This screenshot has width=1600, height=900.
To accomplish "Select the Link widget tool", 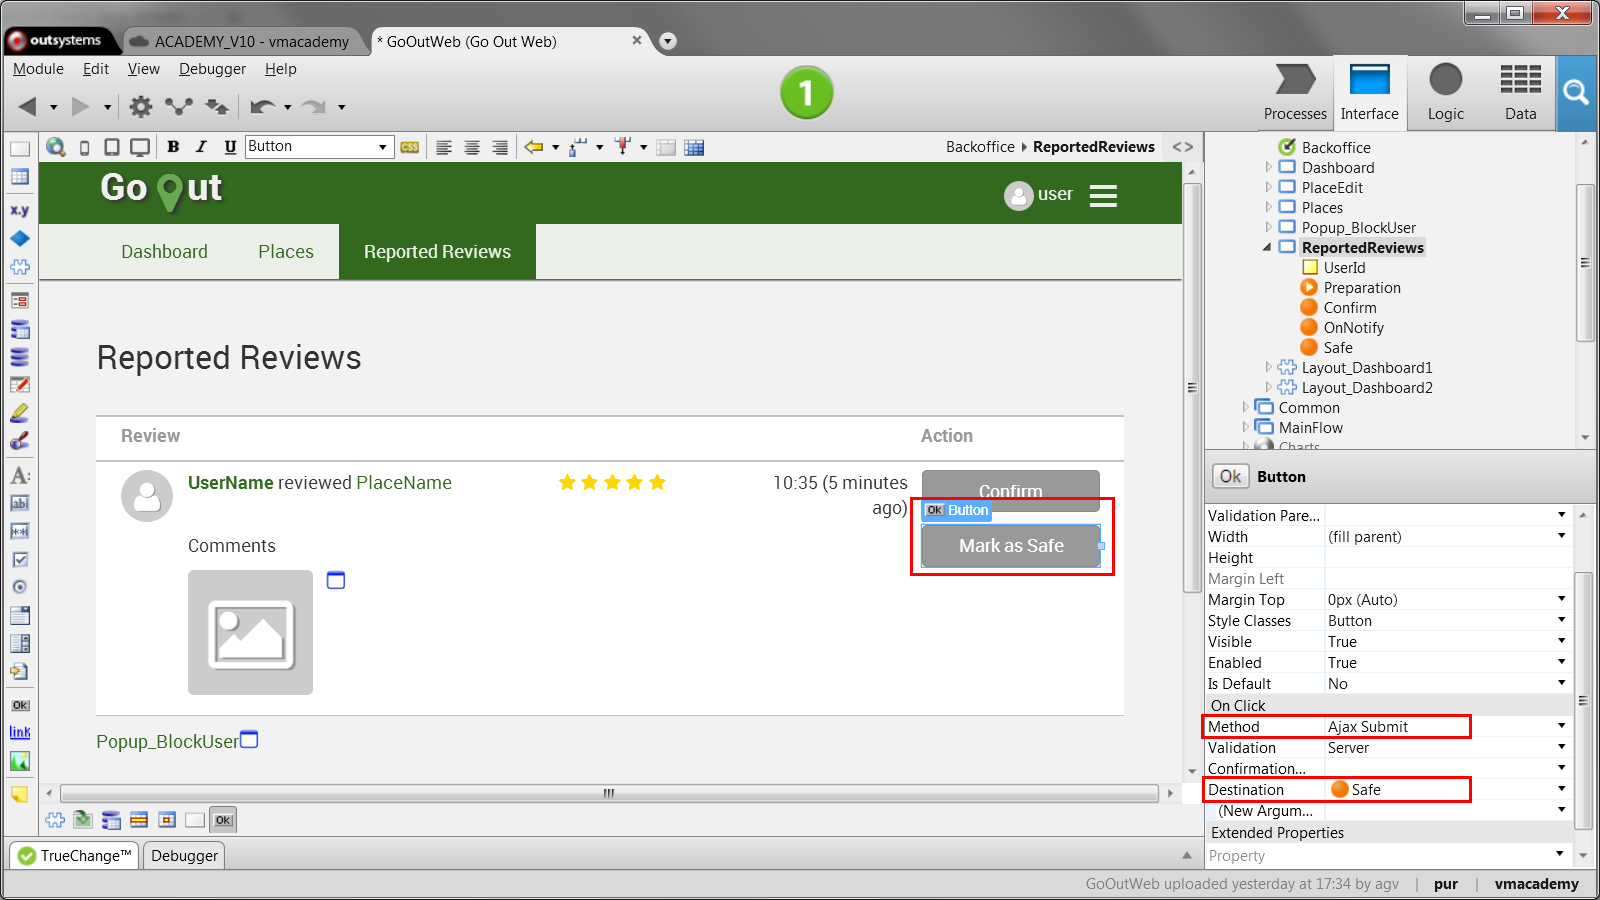I will 19,732.
